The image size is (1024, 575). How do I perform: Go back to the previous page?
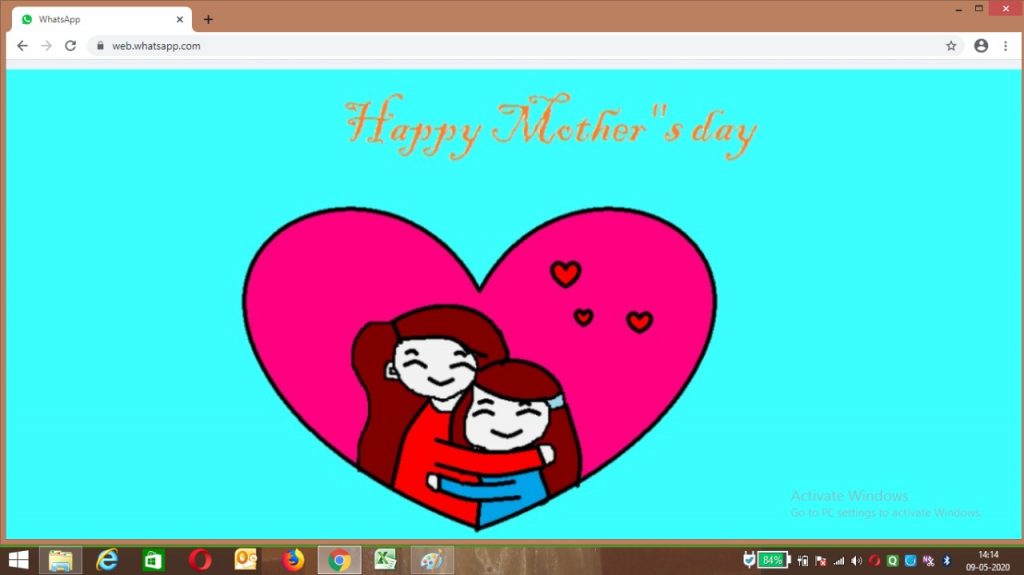point(22,46)
